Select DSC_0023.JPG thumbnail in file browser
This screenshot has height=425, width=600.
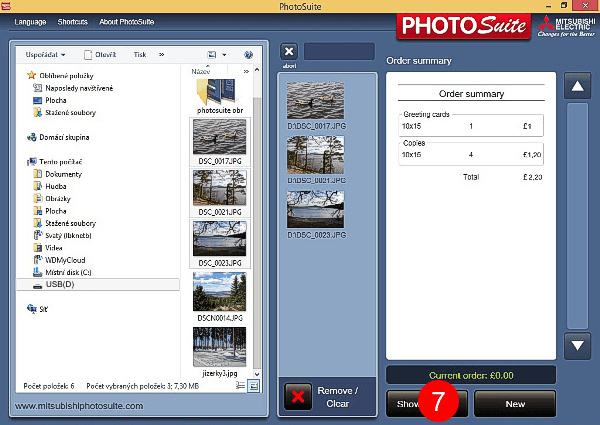point(220,244)
